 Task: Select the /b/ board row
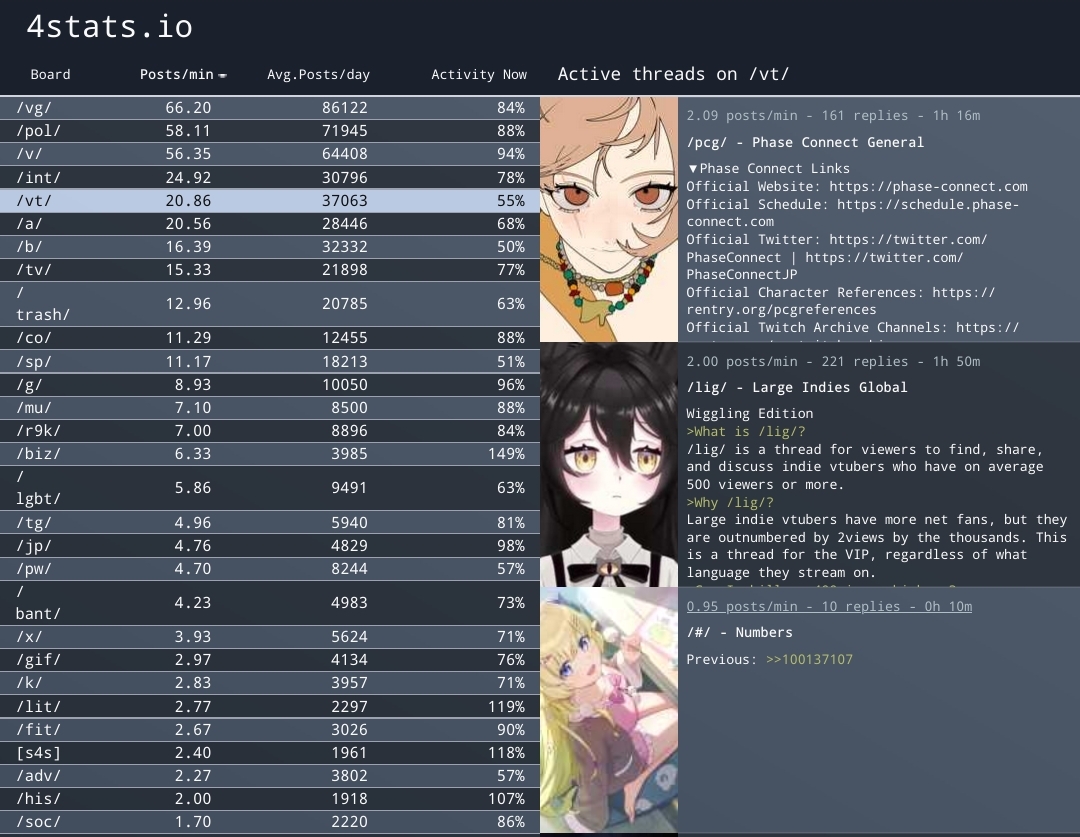(270, 247)
